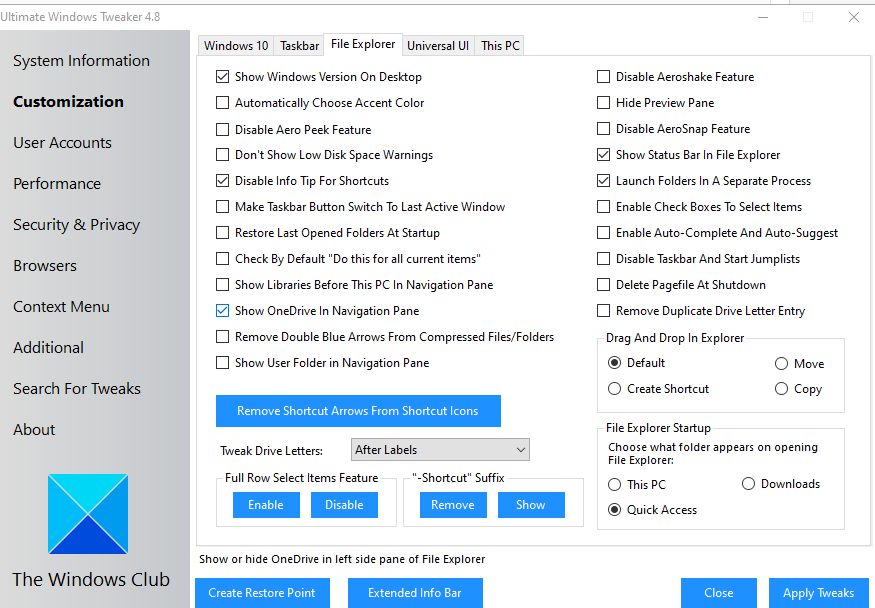Check Disable AeroSnap Feature
The image size is (875, 608).
(603, 129)
